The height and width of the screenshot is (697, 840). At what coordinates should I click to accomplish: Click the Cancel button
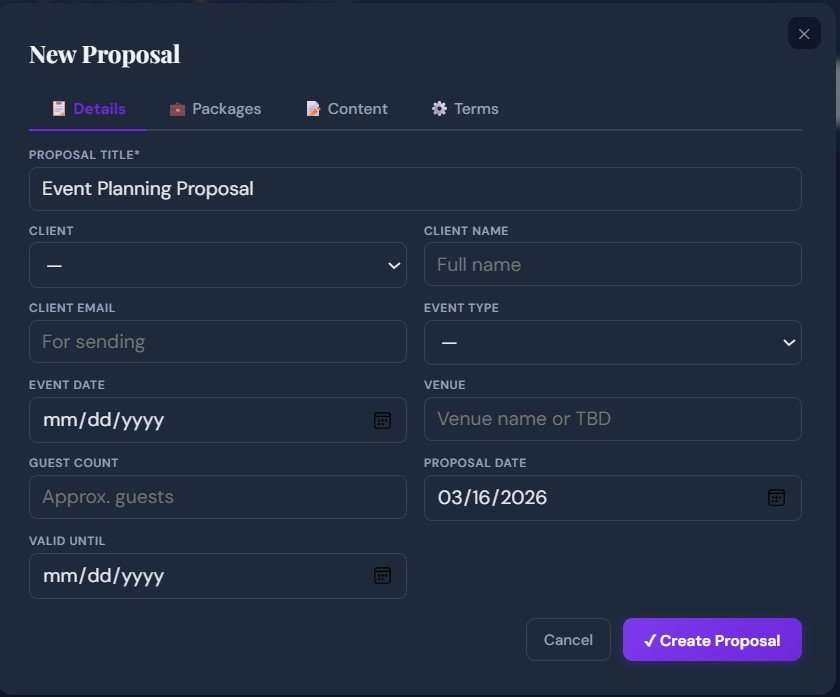tap(568, 639)
